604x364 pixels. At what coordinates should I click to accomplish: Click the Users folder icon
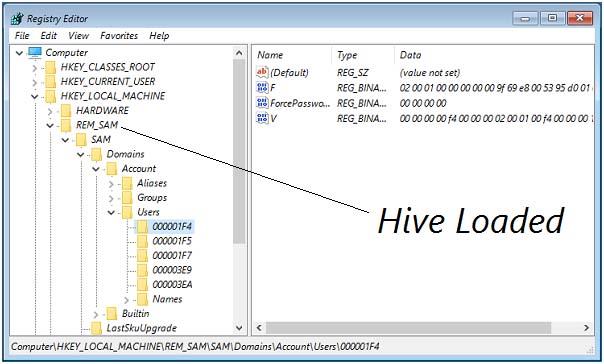[127, 212]
